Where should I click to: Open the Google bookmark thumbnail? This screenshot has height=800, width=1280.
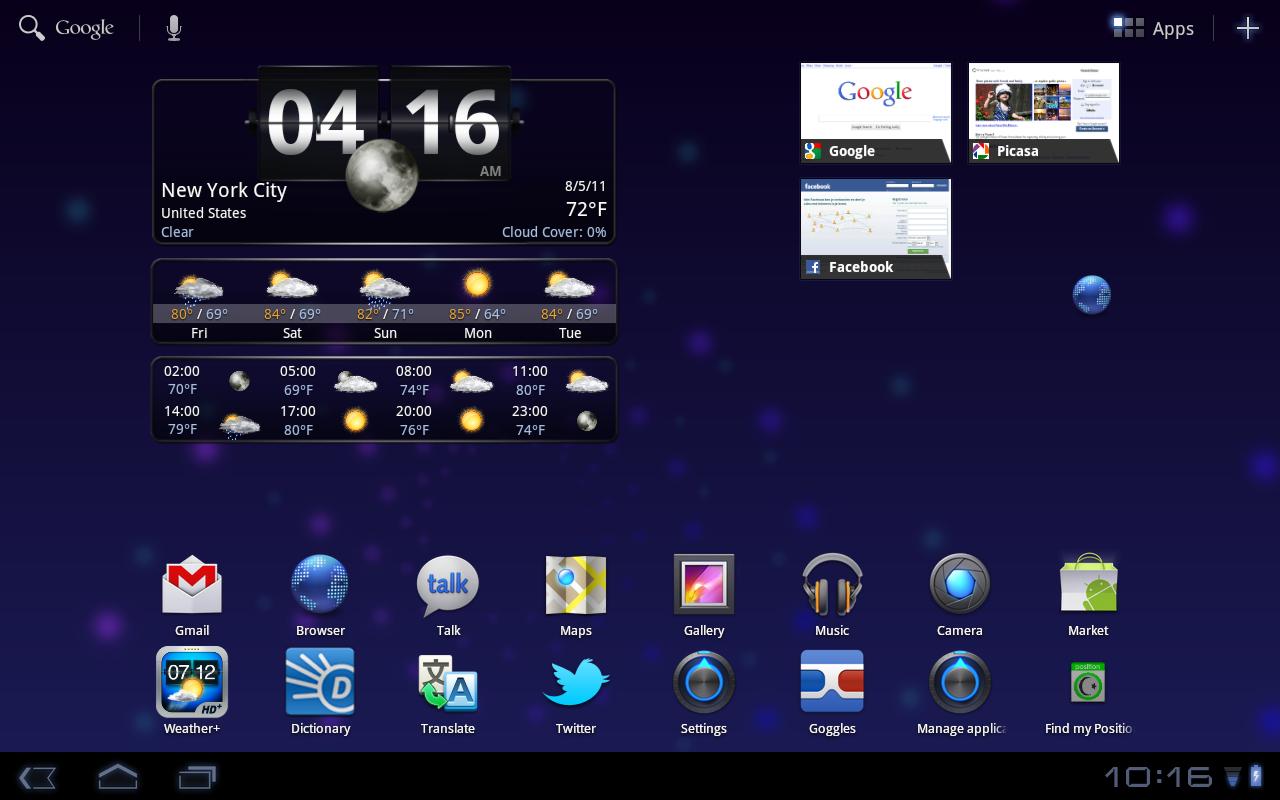click(876, 113)
